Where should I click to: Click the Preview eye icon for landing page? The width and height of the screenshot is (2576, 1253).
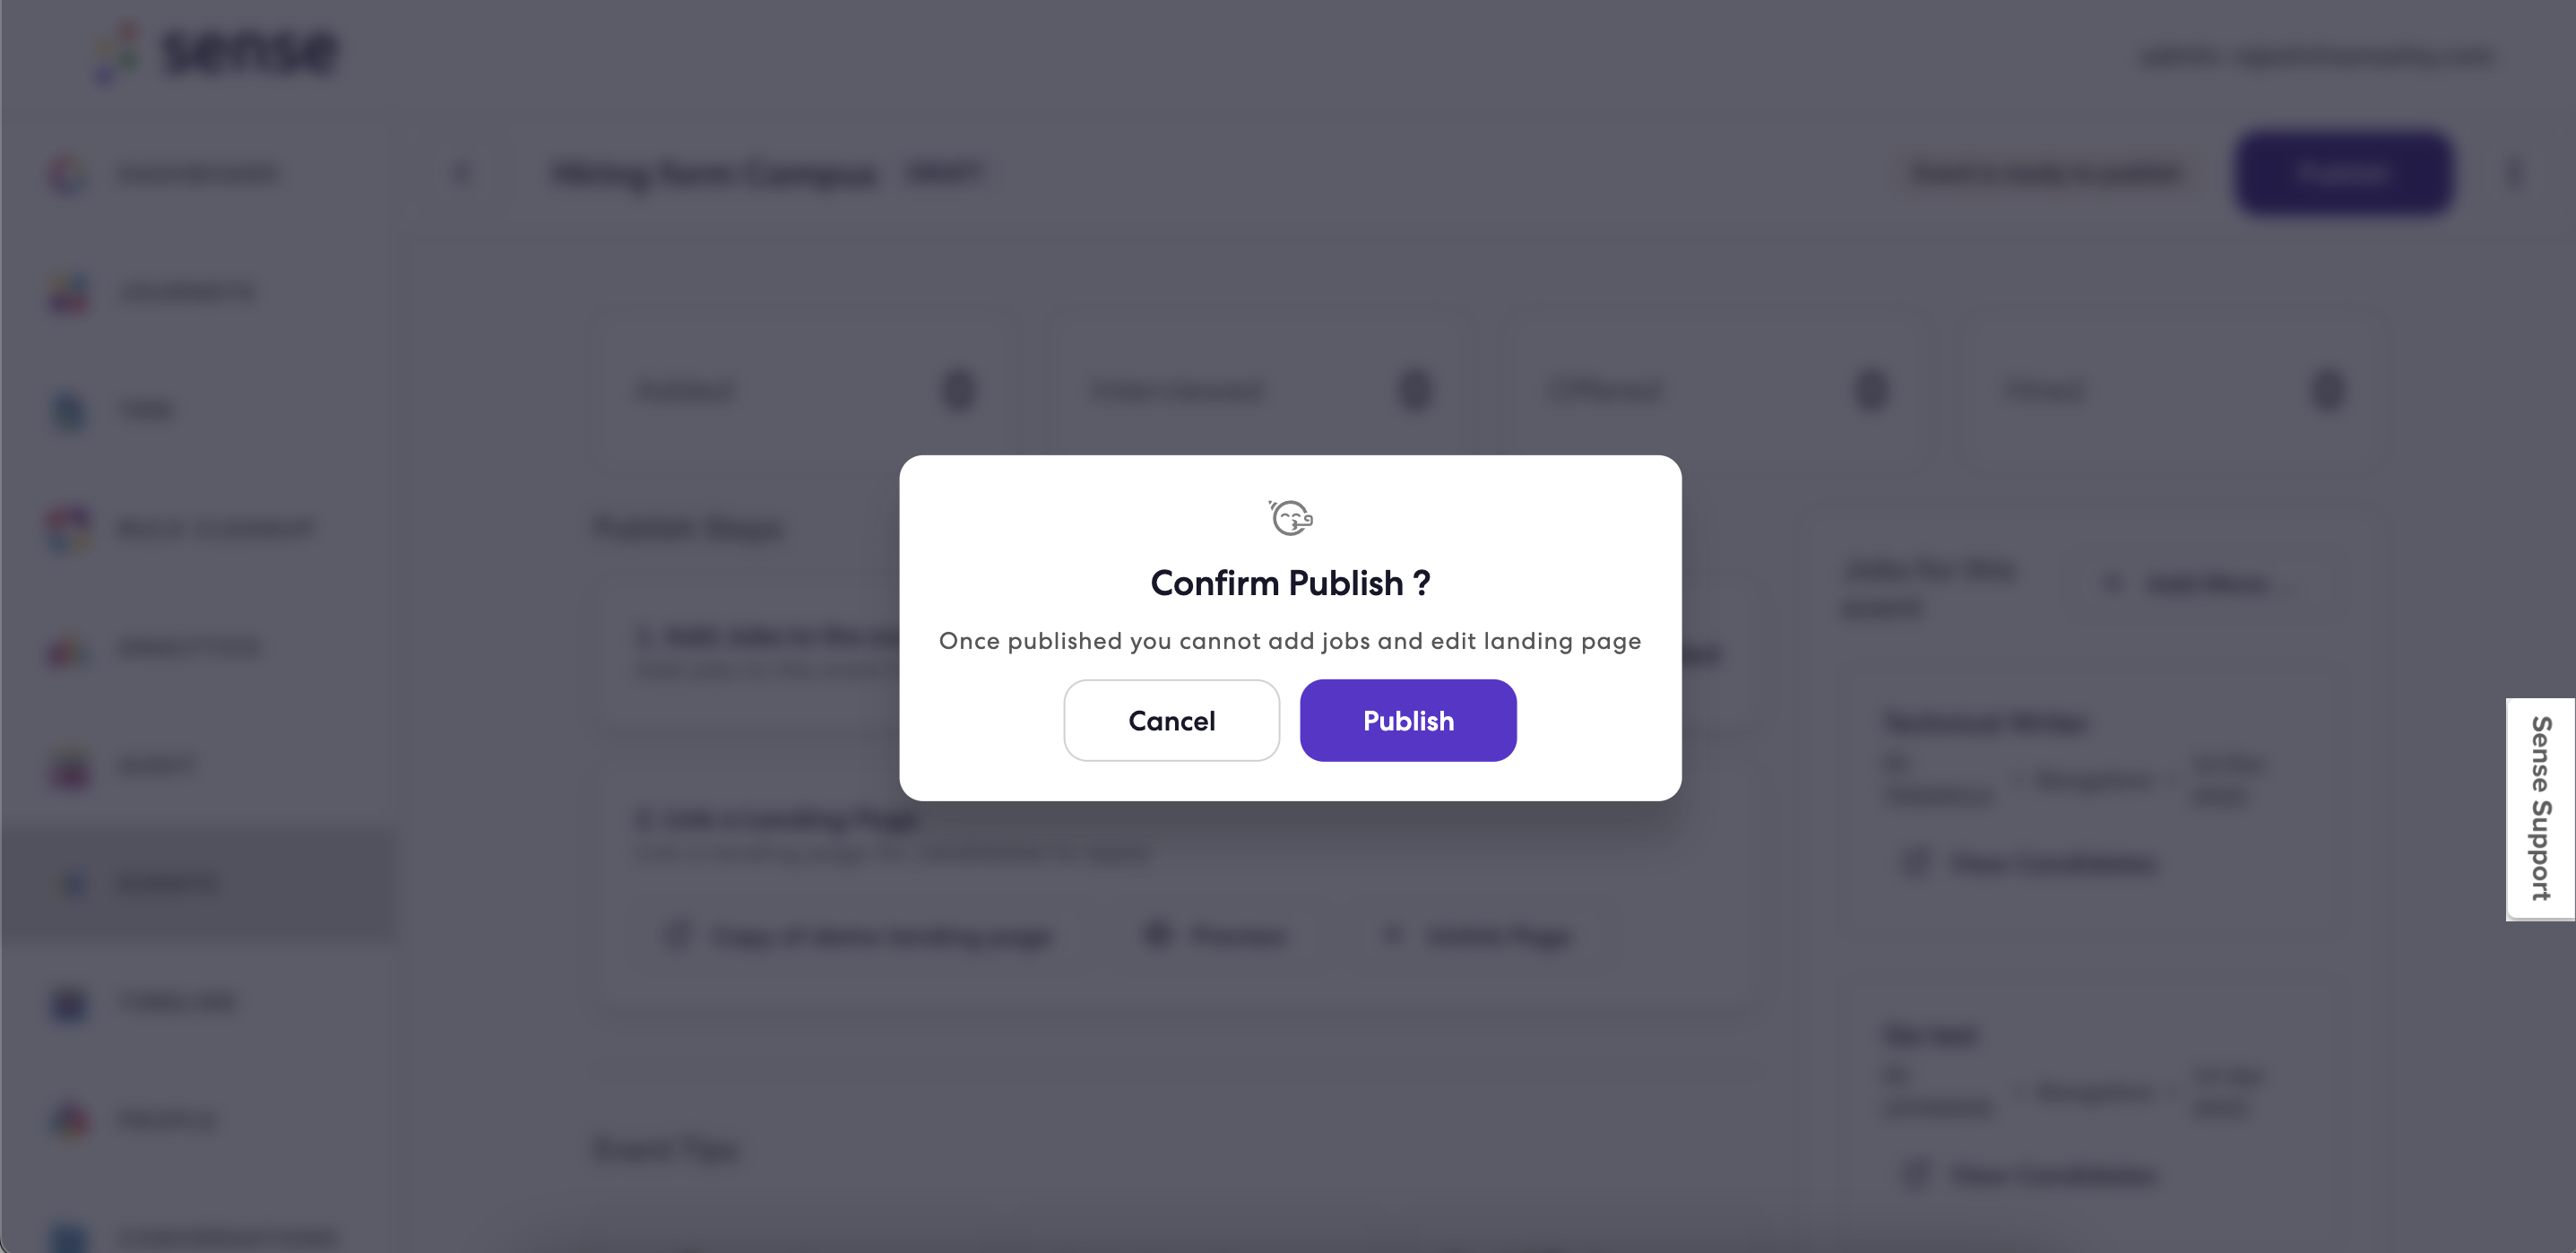click(x=1157, y=935)
